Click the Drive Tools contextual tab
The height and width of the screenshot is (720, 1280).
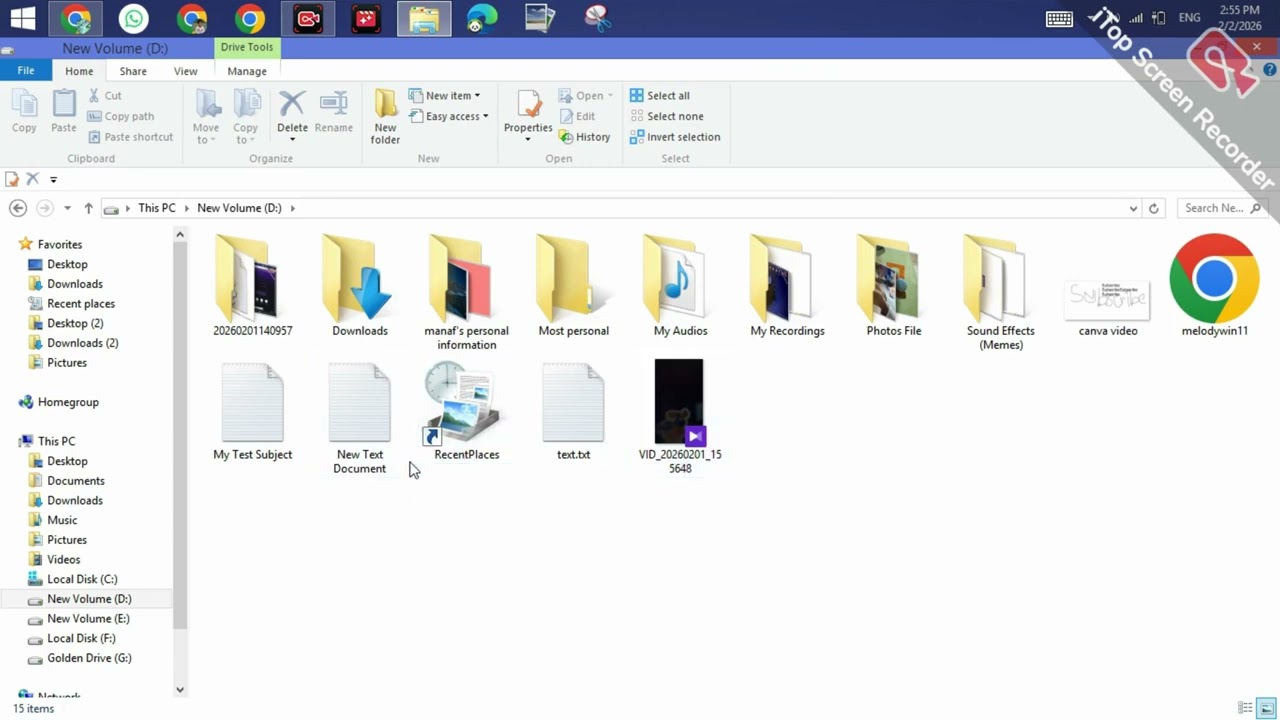point(247,47)
